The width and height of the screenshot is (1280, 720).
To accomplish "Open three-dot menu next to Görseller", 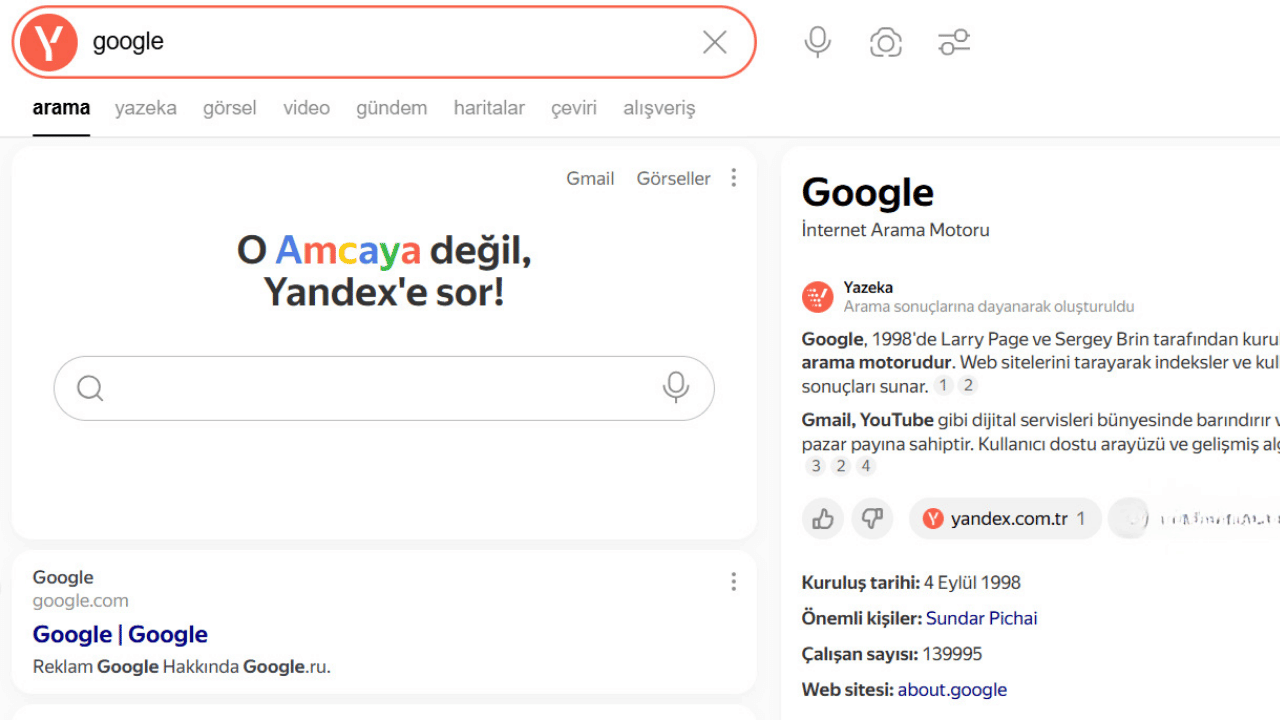I will click(x=733, y=178).
